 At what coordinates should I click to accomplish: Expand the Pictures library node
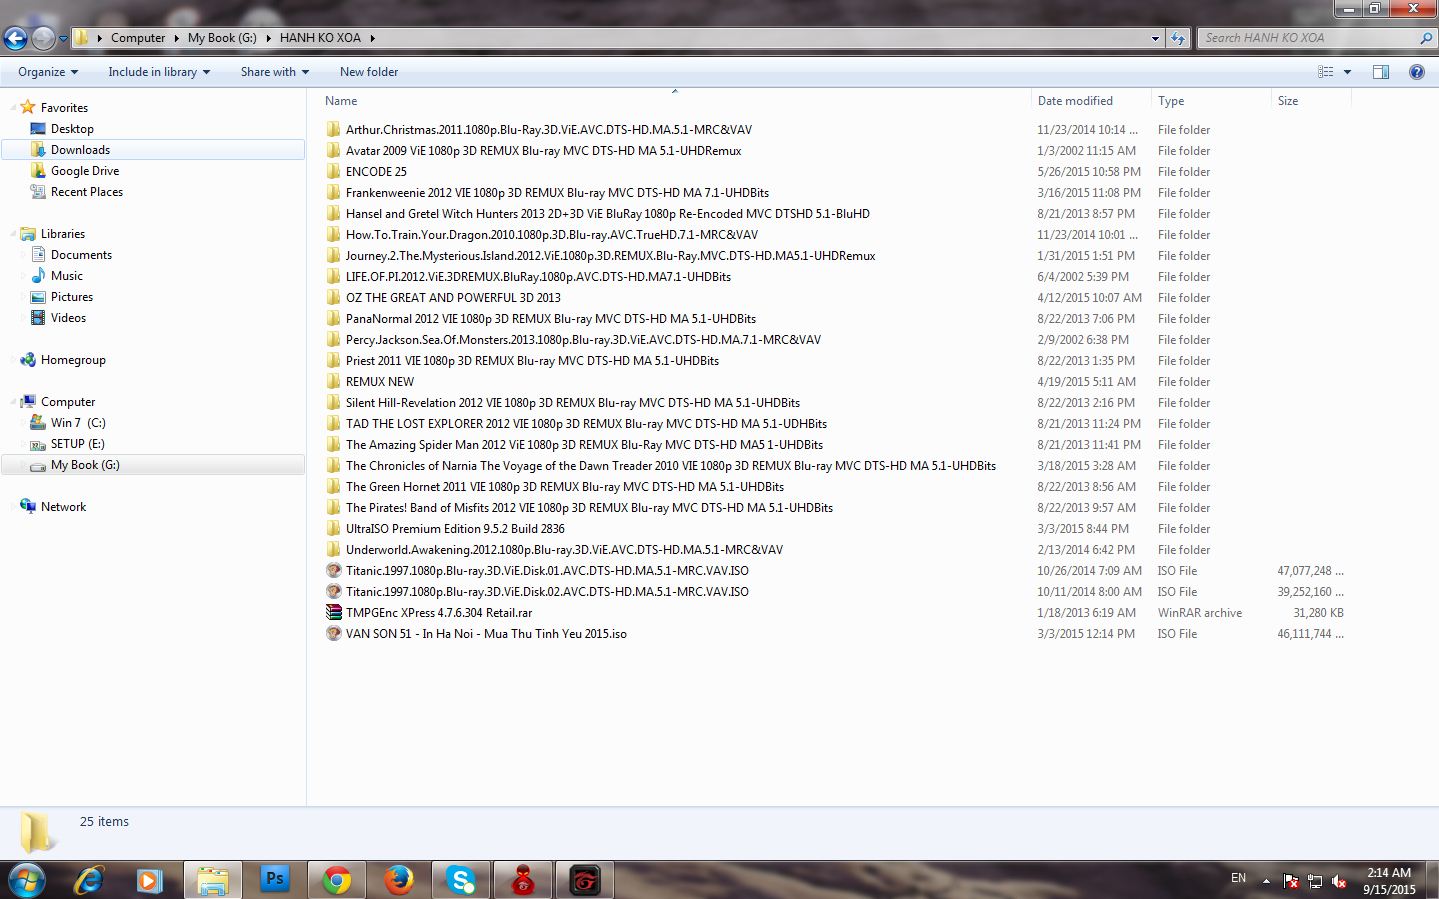[x=24, y=297]
